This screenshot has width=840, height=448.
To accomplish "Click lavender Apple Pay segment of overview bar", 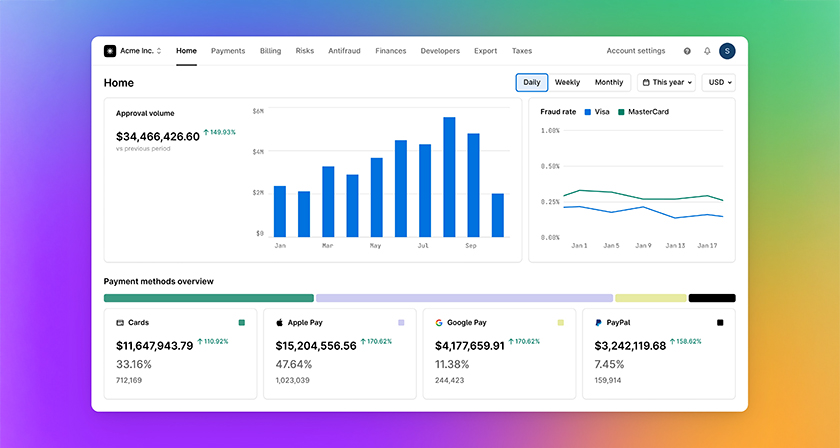I will 464,298.
